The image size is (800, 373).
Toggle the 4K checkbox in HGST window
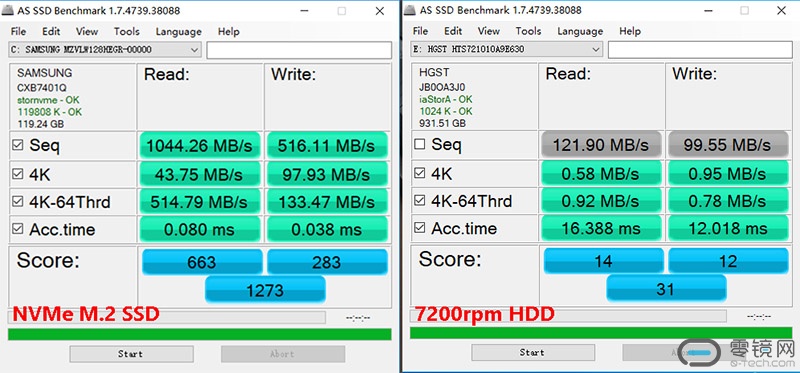pyautogui.click(x=420, y=173)
